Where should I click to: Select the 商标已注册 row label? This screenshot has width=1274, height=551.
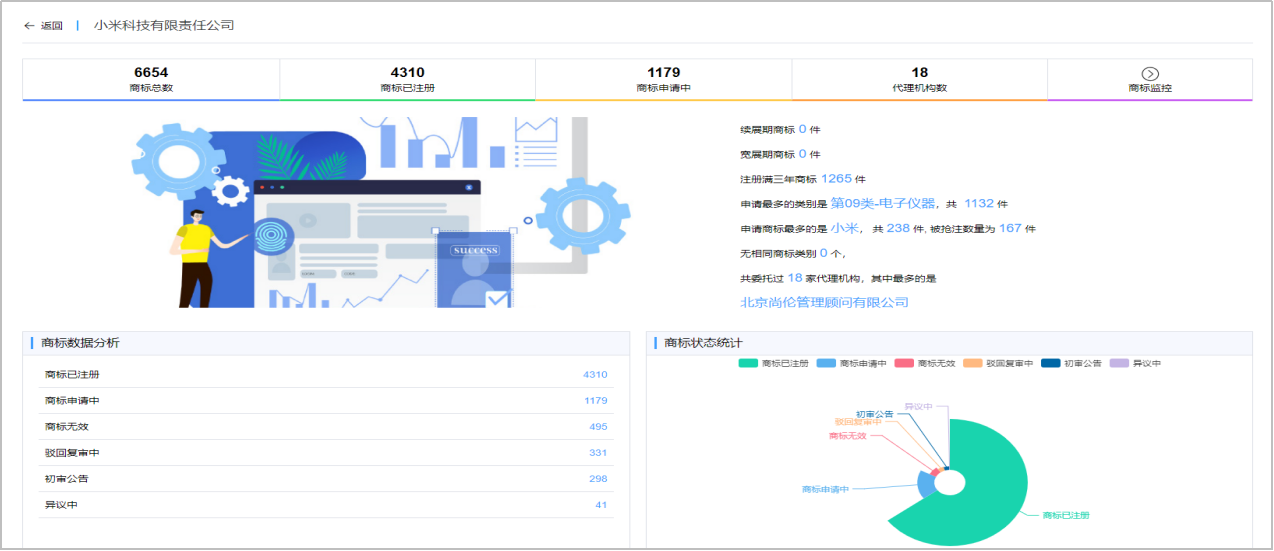(72, 375)
